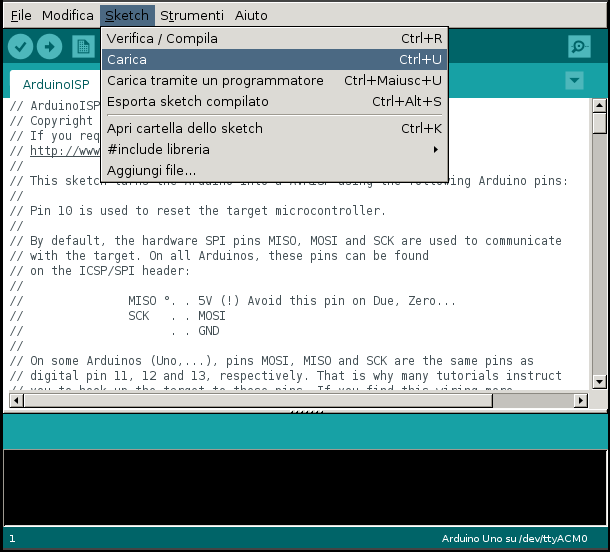Click the console divider drag handle
Viewport: 610px width, 552px height.
pyautogui.click(x=307, y=411)
